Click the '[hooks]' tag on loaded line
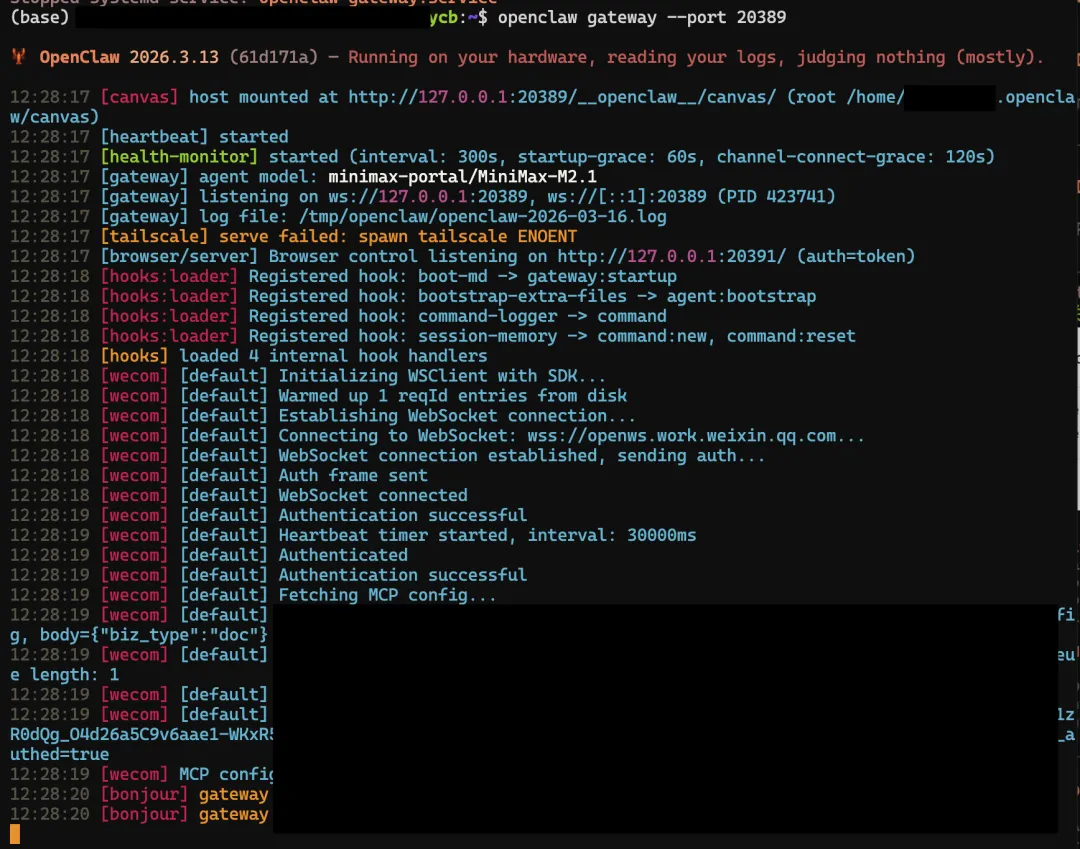This screenshot has height=849, width=1080. (x=134, y=357)
